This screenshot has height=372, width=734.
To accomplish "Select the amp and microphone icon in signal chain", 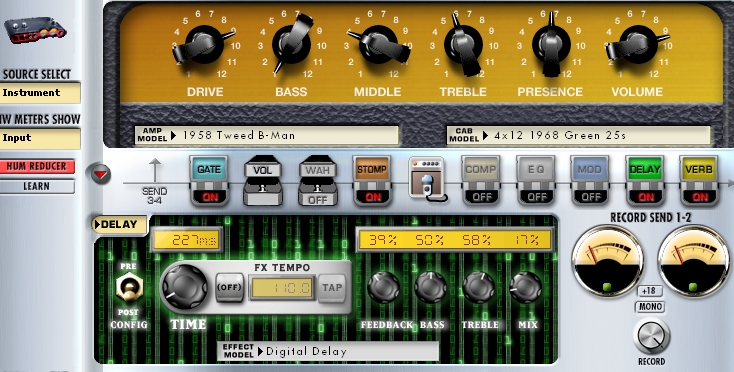I will (427, 180).
